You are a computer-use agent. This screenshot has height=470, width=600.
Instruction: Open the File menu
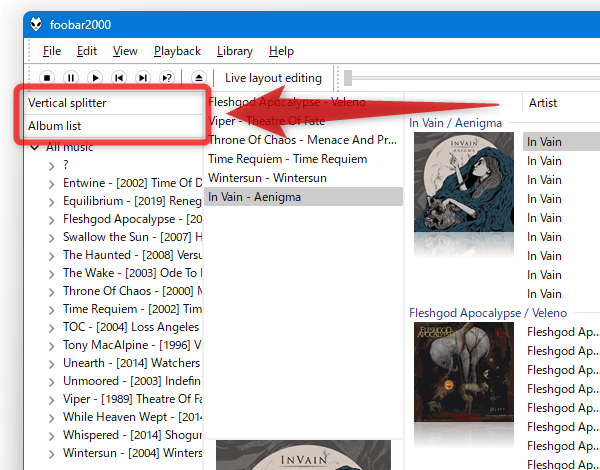click(x=52, y=51)
